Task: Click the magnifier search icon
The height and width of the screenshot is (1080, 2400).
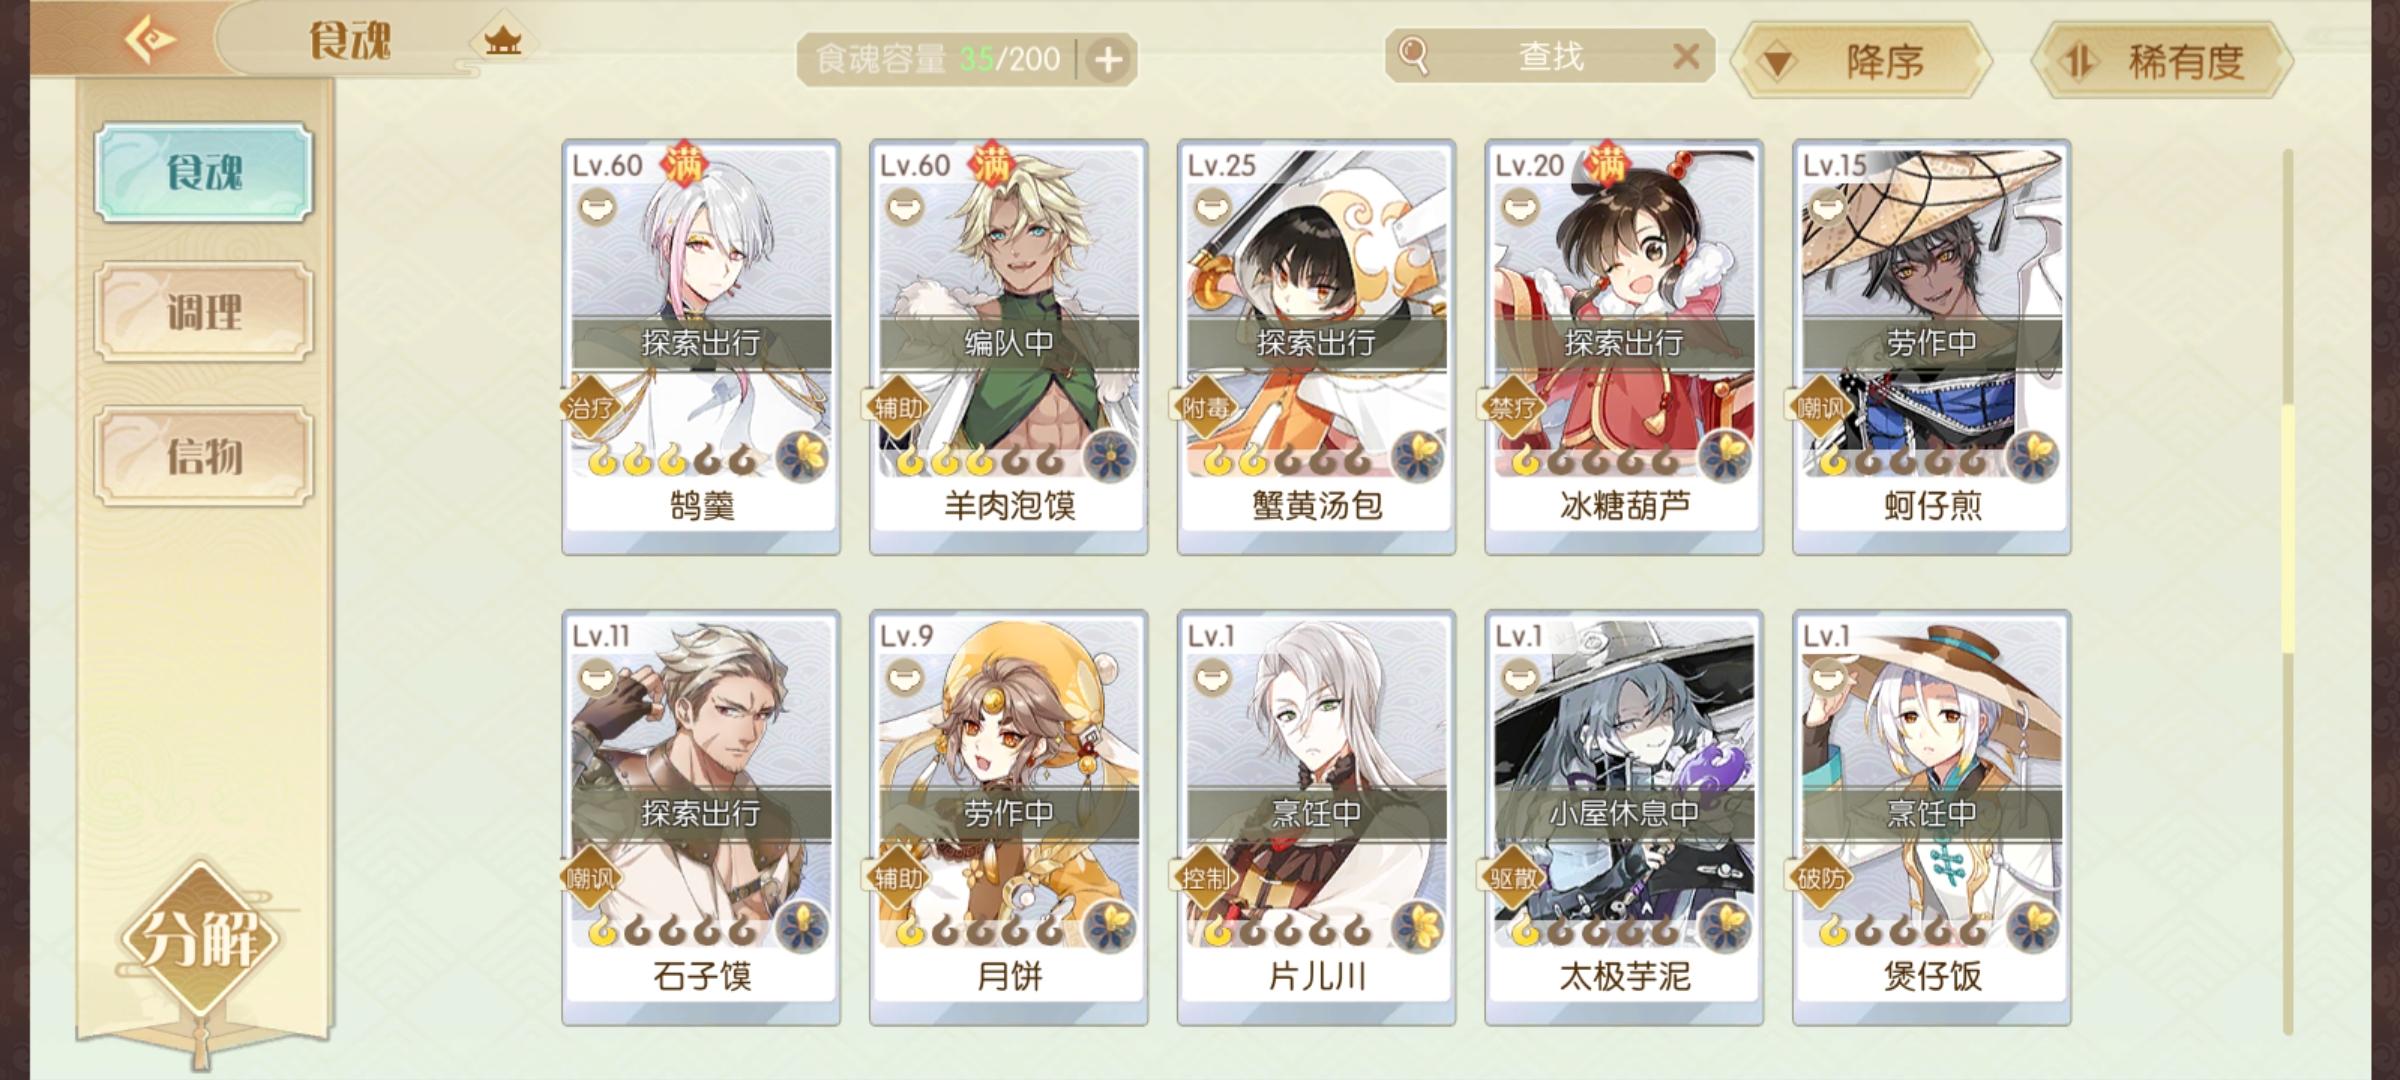Action: (x=1413, y=56)
